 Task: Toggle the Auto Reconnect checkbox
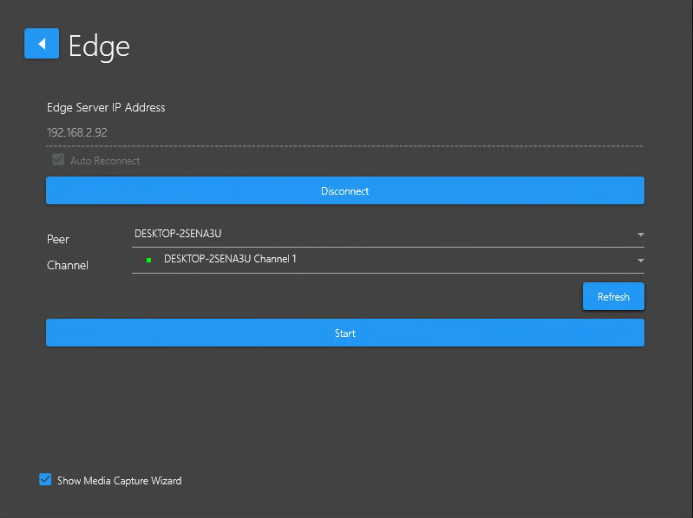(59, 160)
